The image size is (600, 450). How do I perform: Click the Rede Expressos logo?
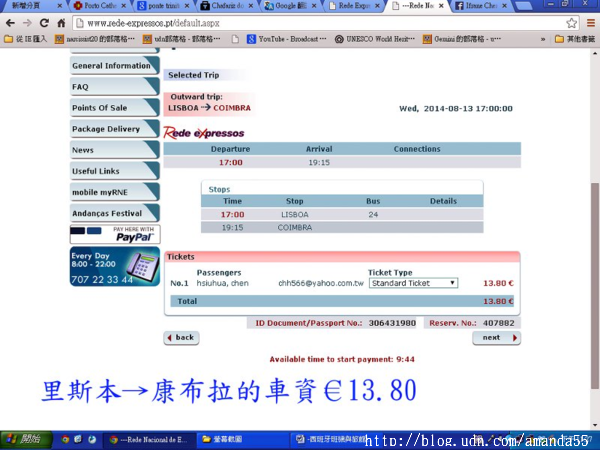[x=203, y=132]
